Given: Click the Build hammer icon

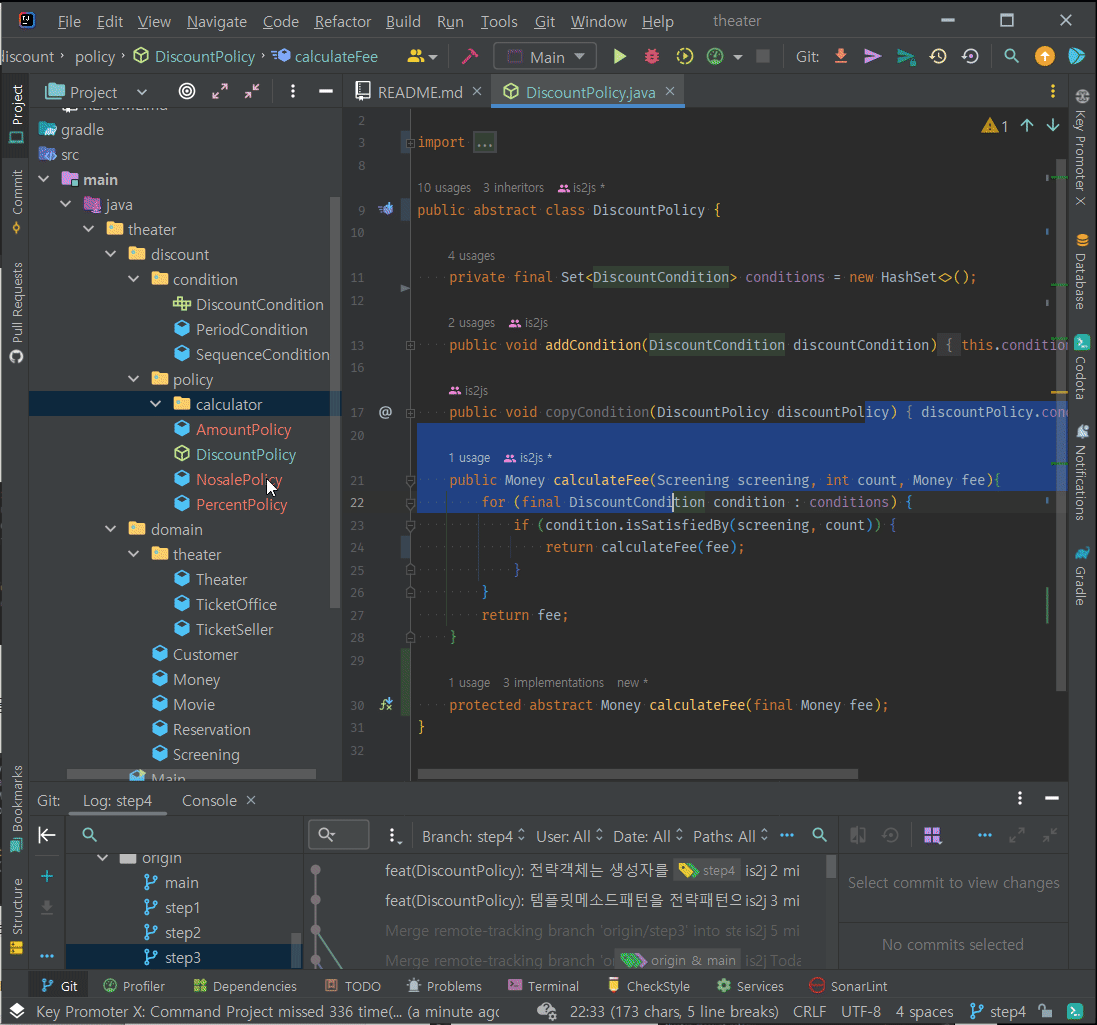Looking at the screenshot, I should [470, 57].
